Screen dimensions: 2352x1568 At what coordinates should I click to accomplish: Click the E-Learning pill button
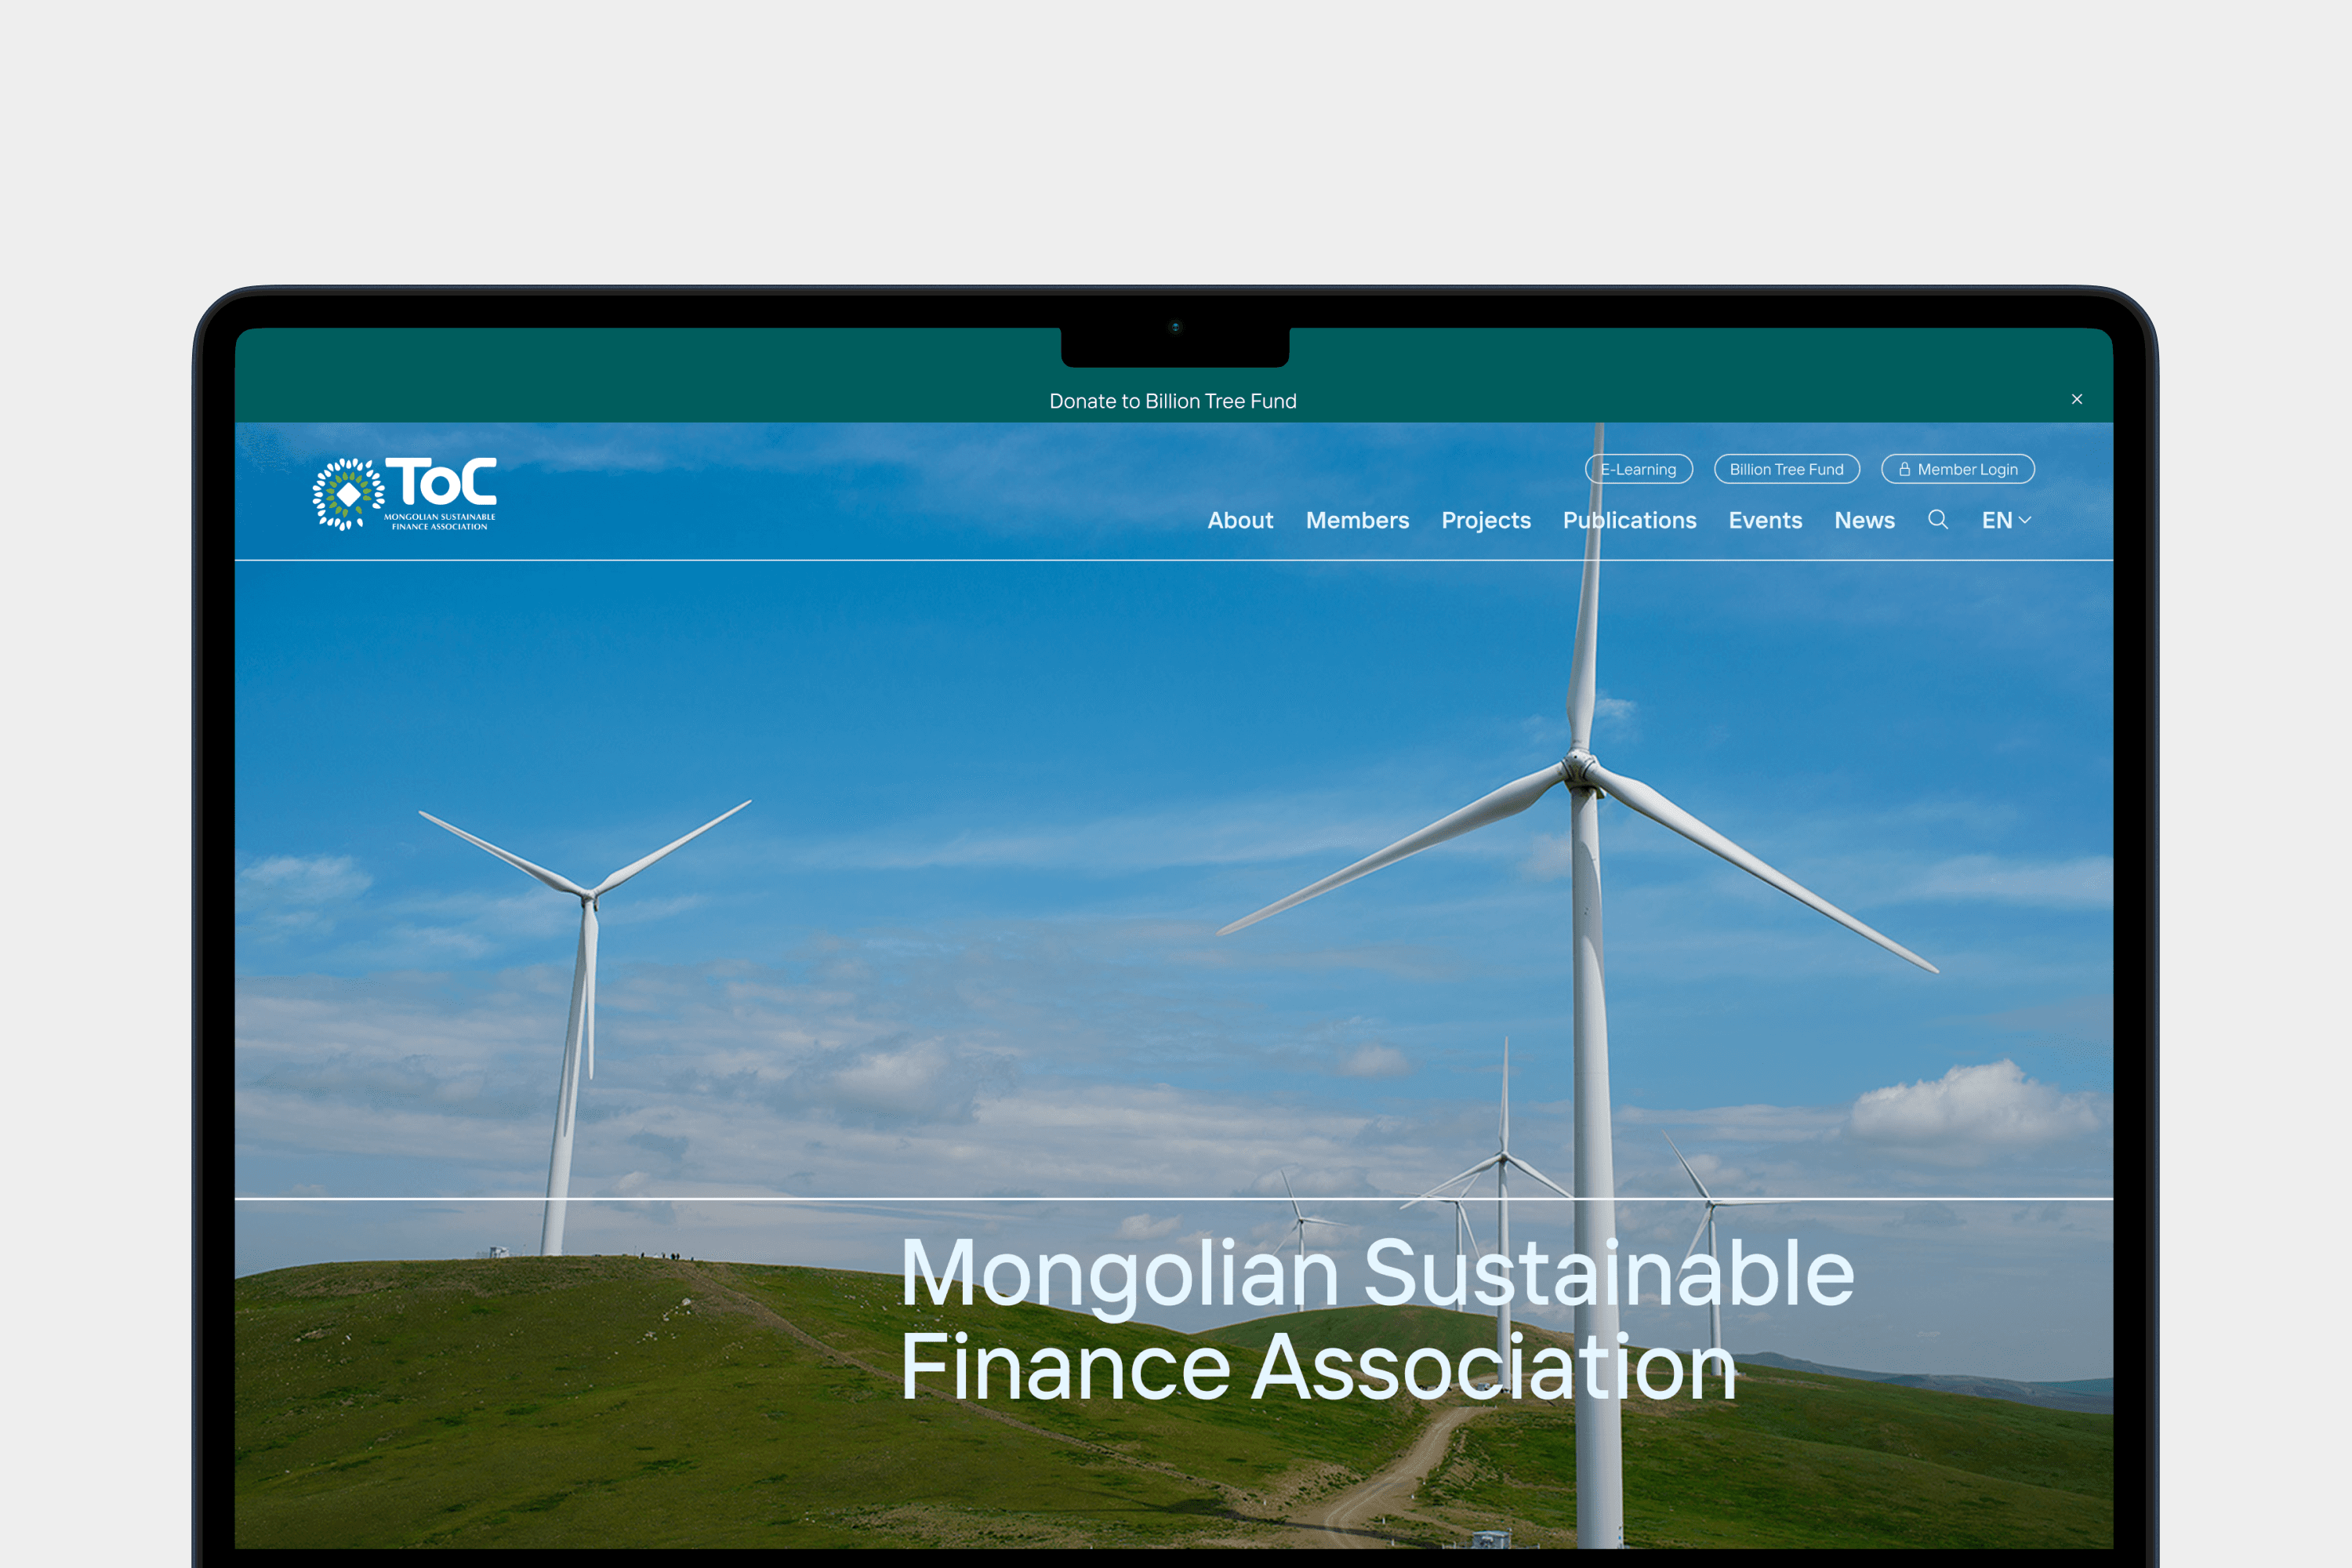coord(1639,469)
